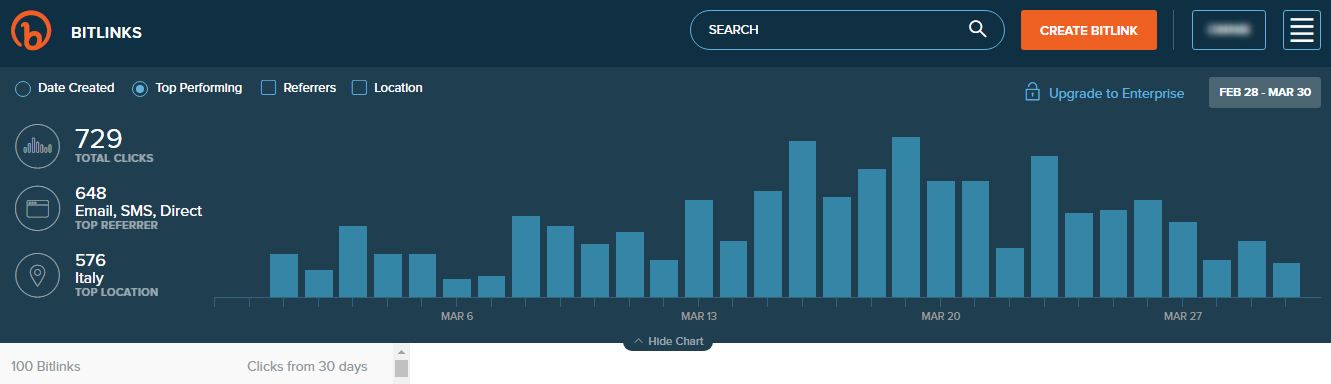The height and width of the screenshot is (384, 1331).
Task: Open the blurred account name dropdown
Action: coord(1229,30)
